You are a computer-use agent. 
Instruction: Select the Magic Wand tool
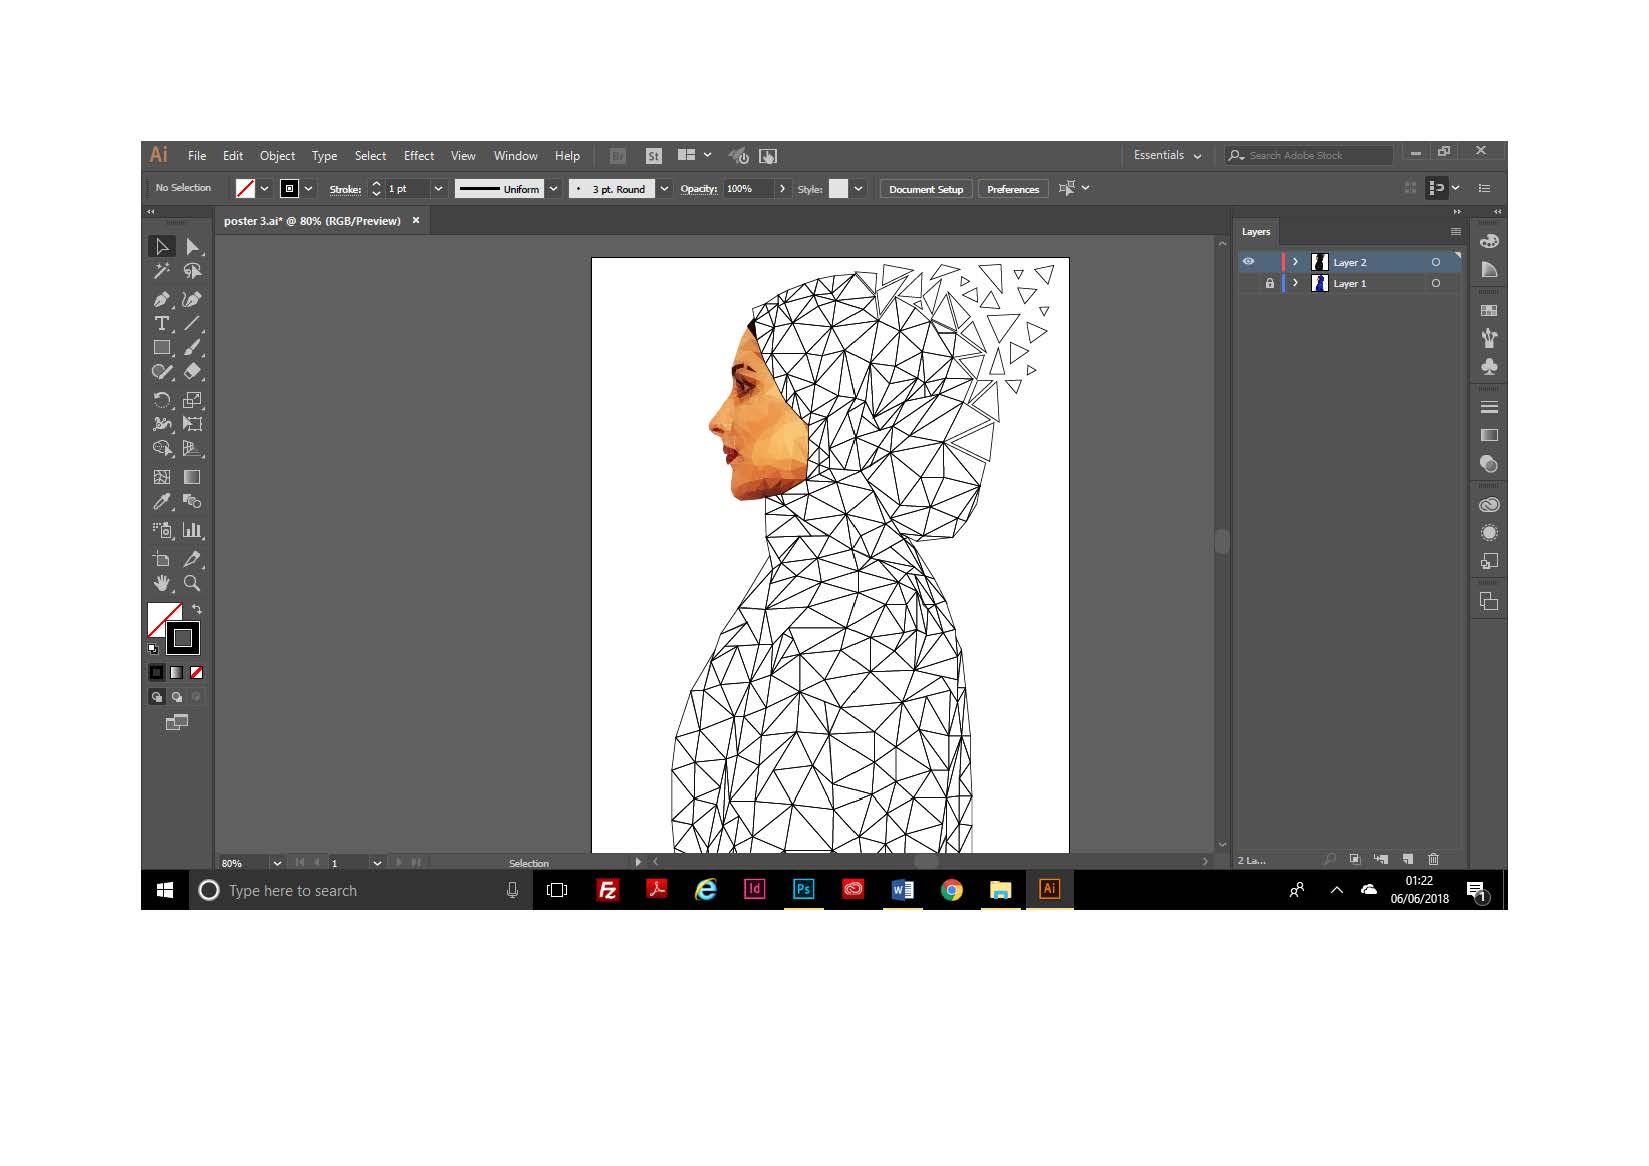(161, 271)
